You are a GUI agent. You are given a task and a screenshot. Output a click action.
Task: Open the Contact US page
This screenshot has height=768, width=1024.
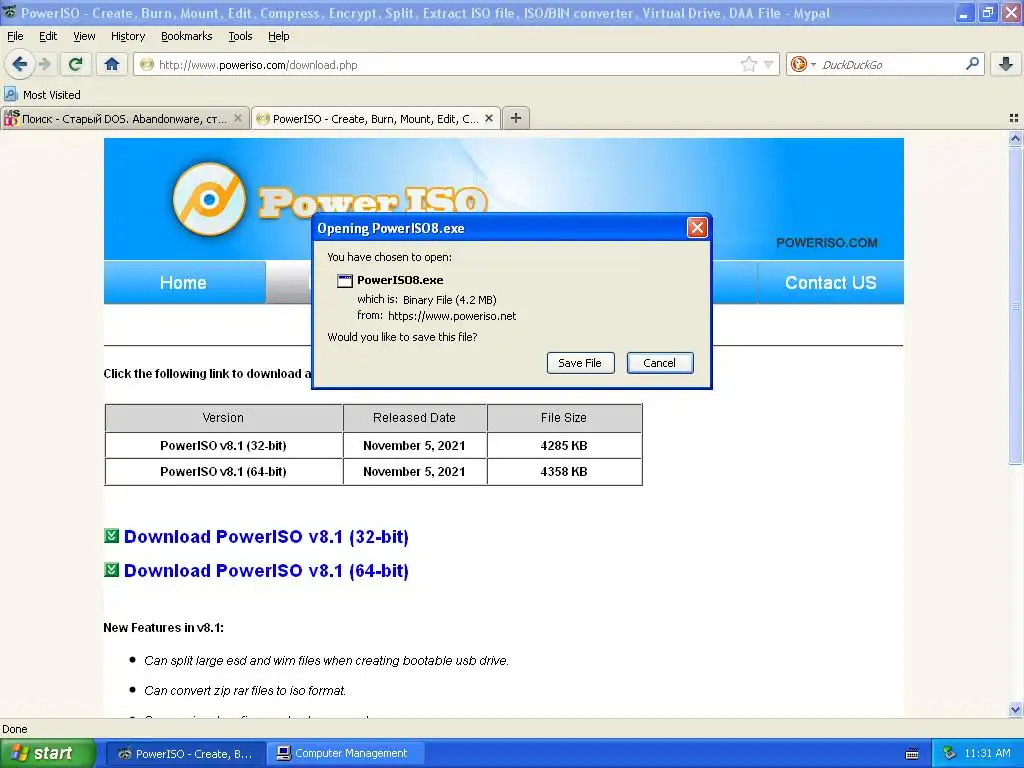click(830, 283)
